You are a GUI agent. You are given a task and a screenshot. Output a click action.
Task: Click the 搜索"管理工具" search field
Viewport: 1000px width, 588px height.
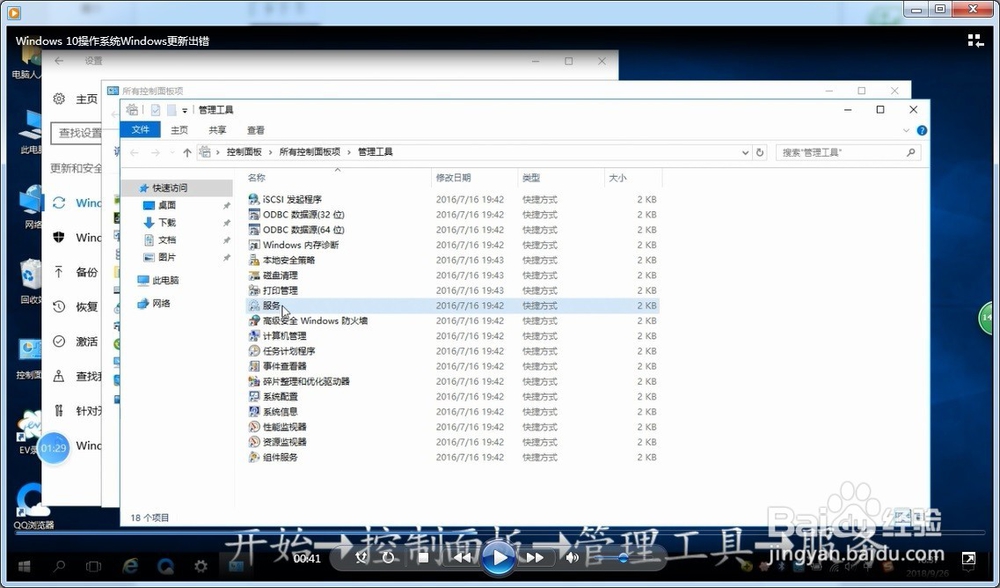click(848, 152)
